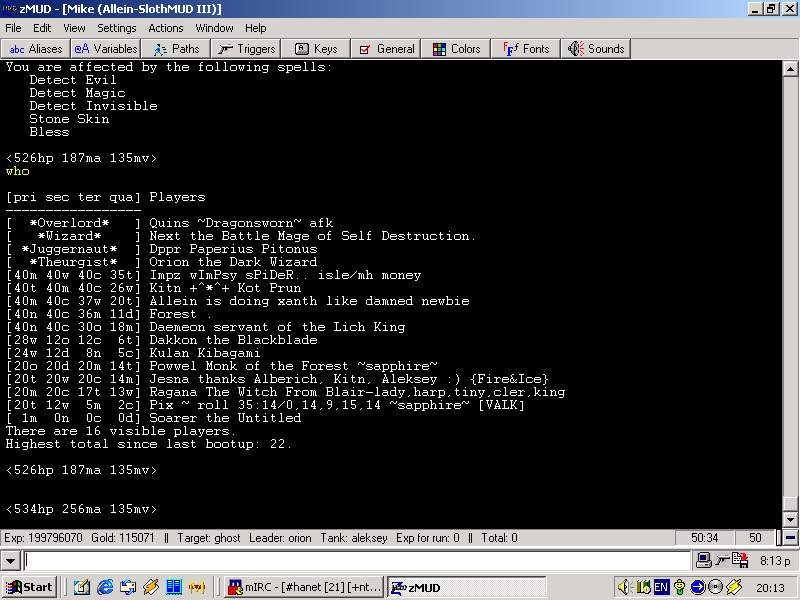Open the Edit menu
This screenshot has height=600, width=800.
pos(42,28)
